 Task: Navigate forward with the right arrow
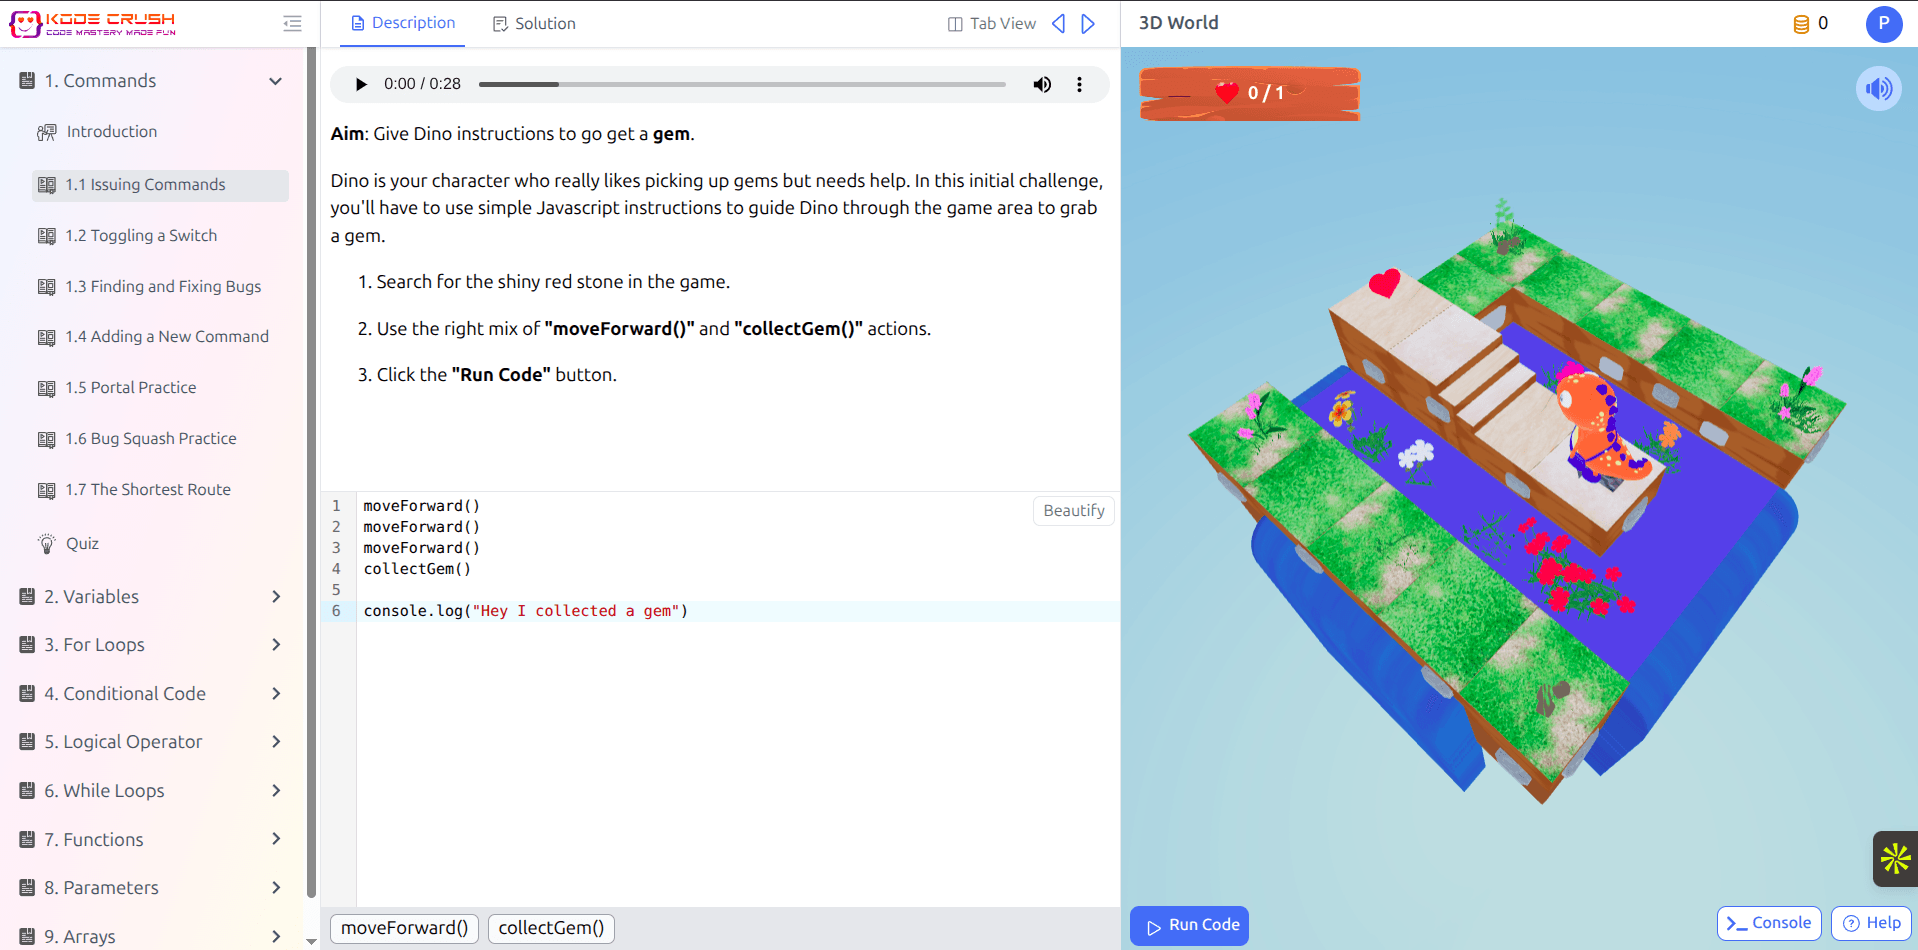tap(1088, 23)
